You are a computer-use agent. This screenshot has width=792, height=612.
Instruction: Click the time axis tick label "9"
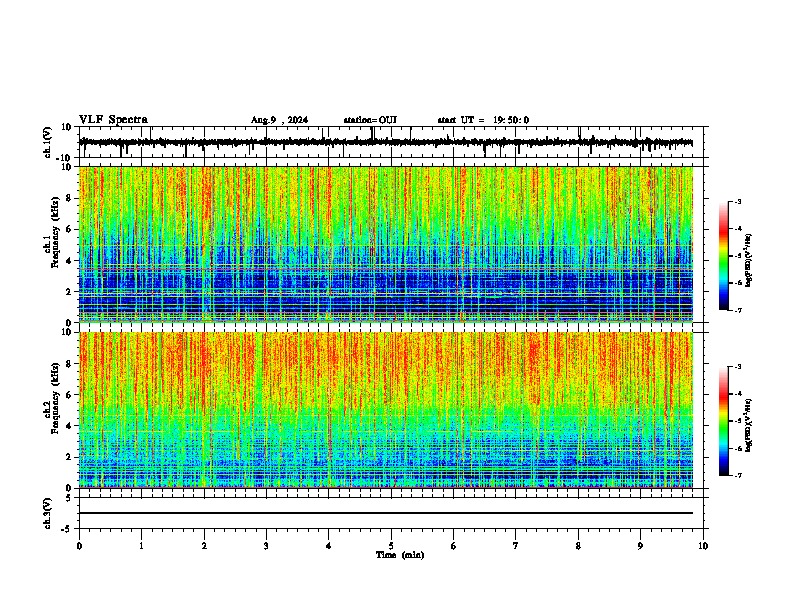(x=640, y=546)
